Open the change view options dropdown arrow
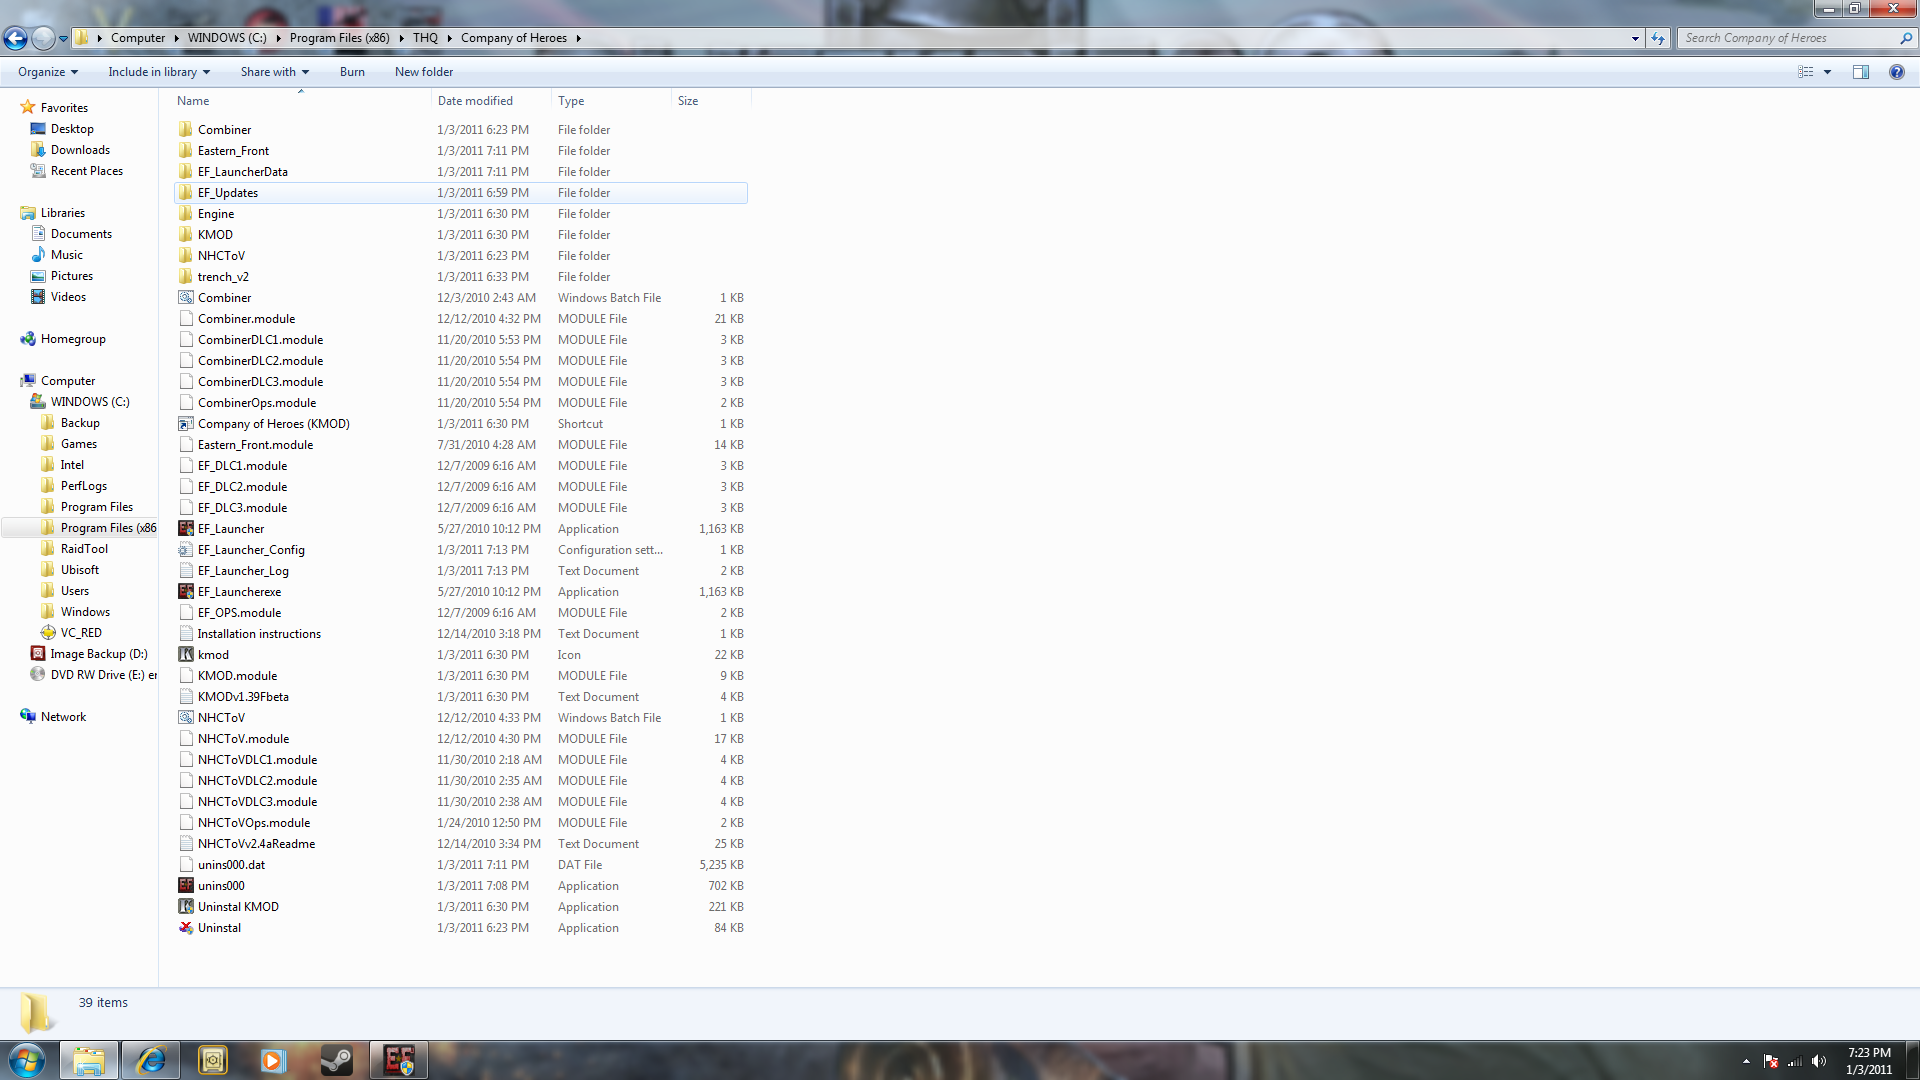Screen dimensions: 1920x1080 [1827, 72]
